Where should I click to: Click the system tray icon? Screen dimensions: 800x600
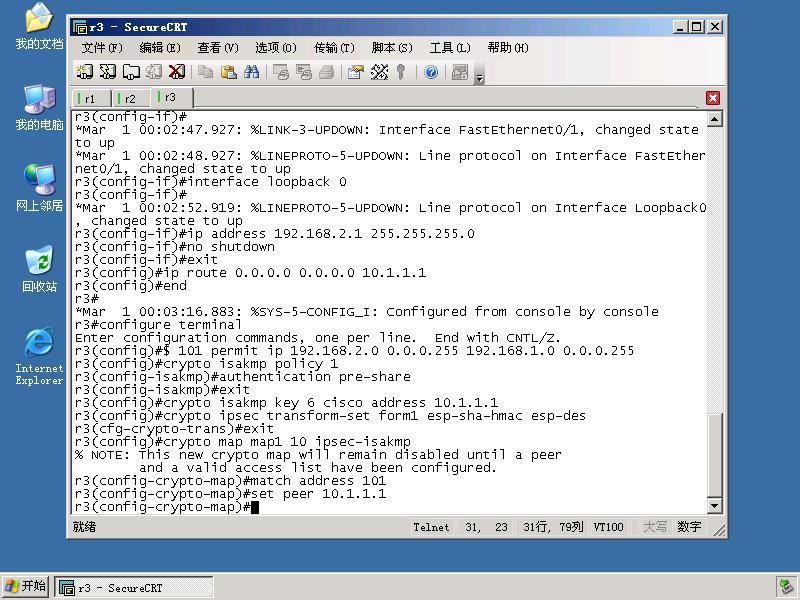(786, 586)
